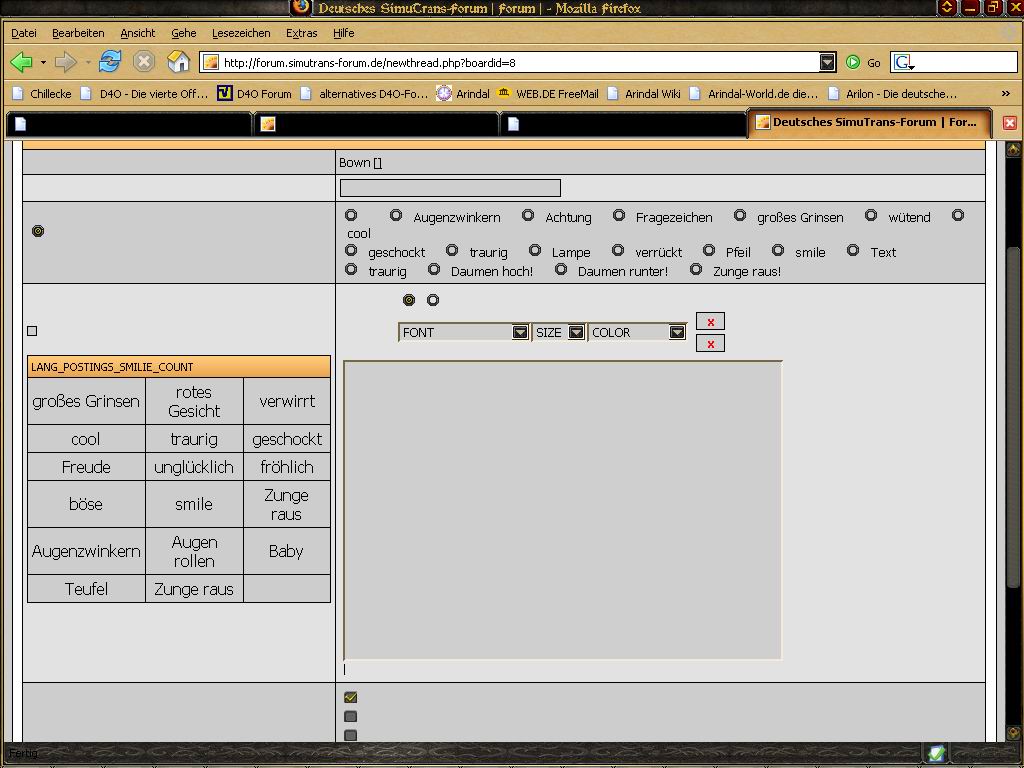The height and width of the screenshot is (768, 1024).
Task: Insert the 'großes Grinsen' smilie
Action: click(86, 401)
